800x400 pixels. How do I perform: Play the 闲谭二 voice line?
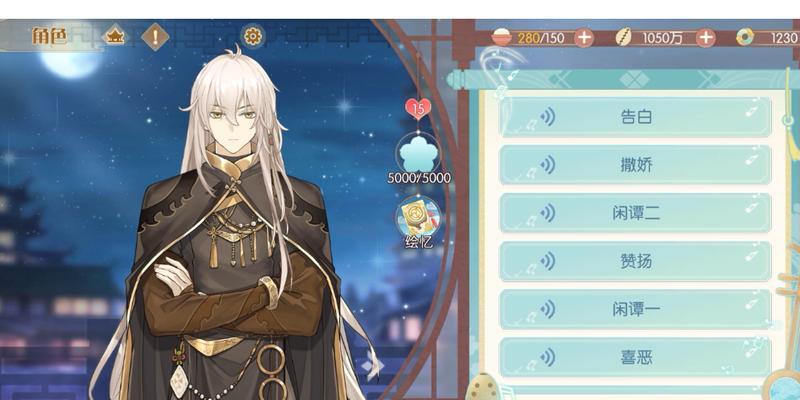[x=635, y=213]
